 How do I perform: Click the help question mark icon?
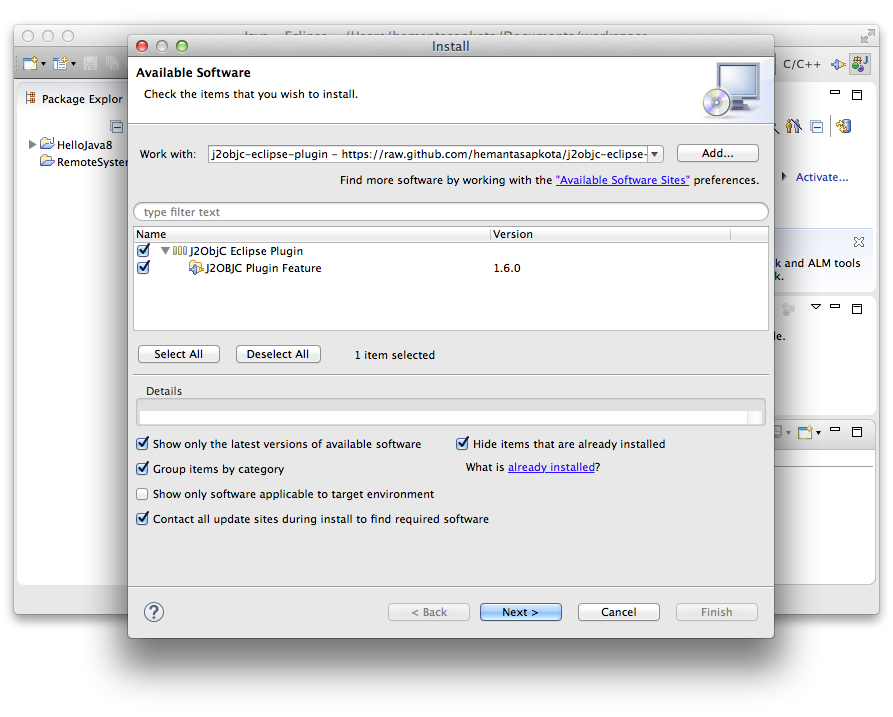154,612
